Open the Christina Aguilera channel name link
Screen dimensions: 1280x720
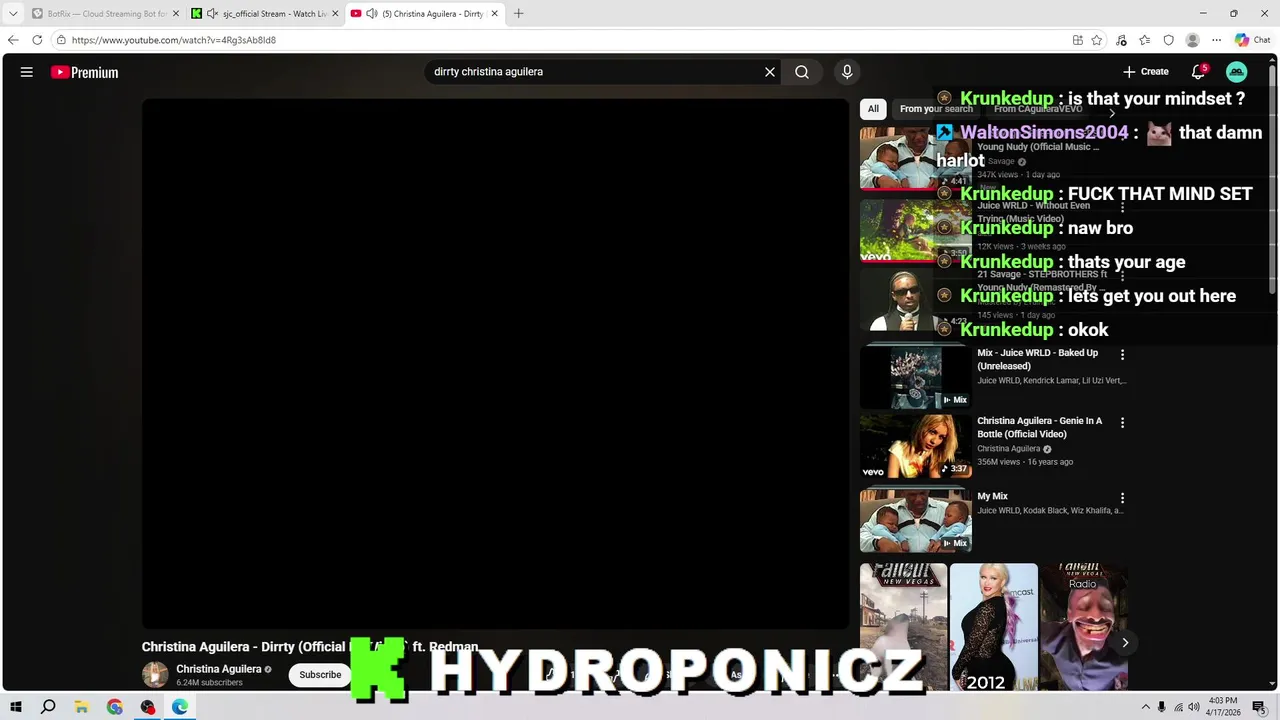(x=218, y=669)
